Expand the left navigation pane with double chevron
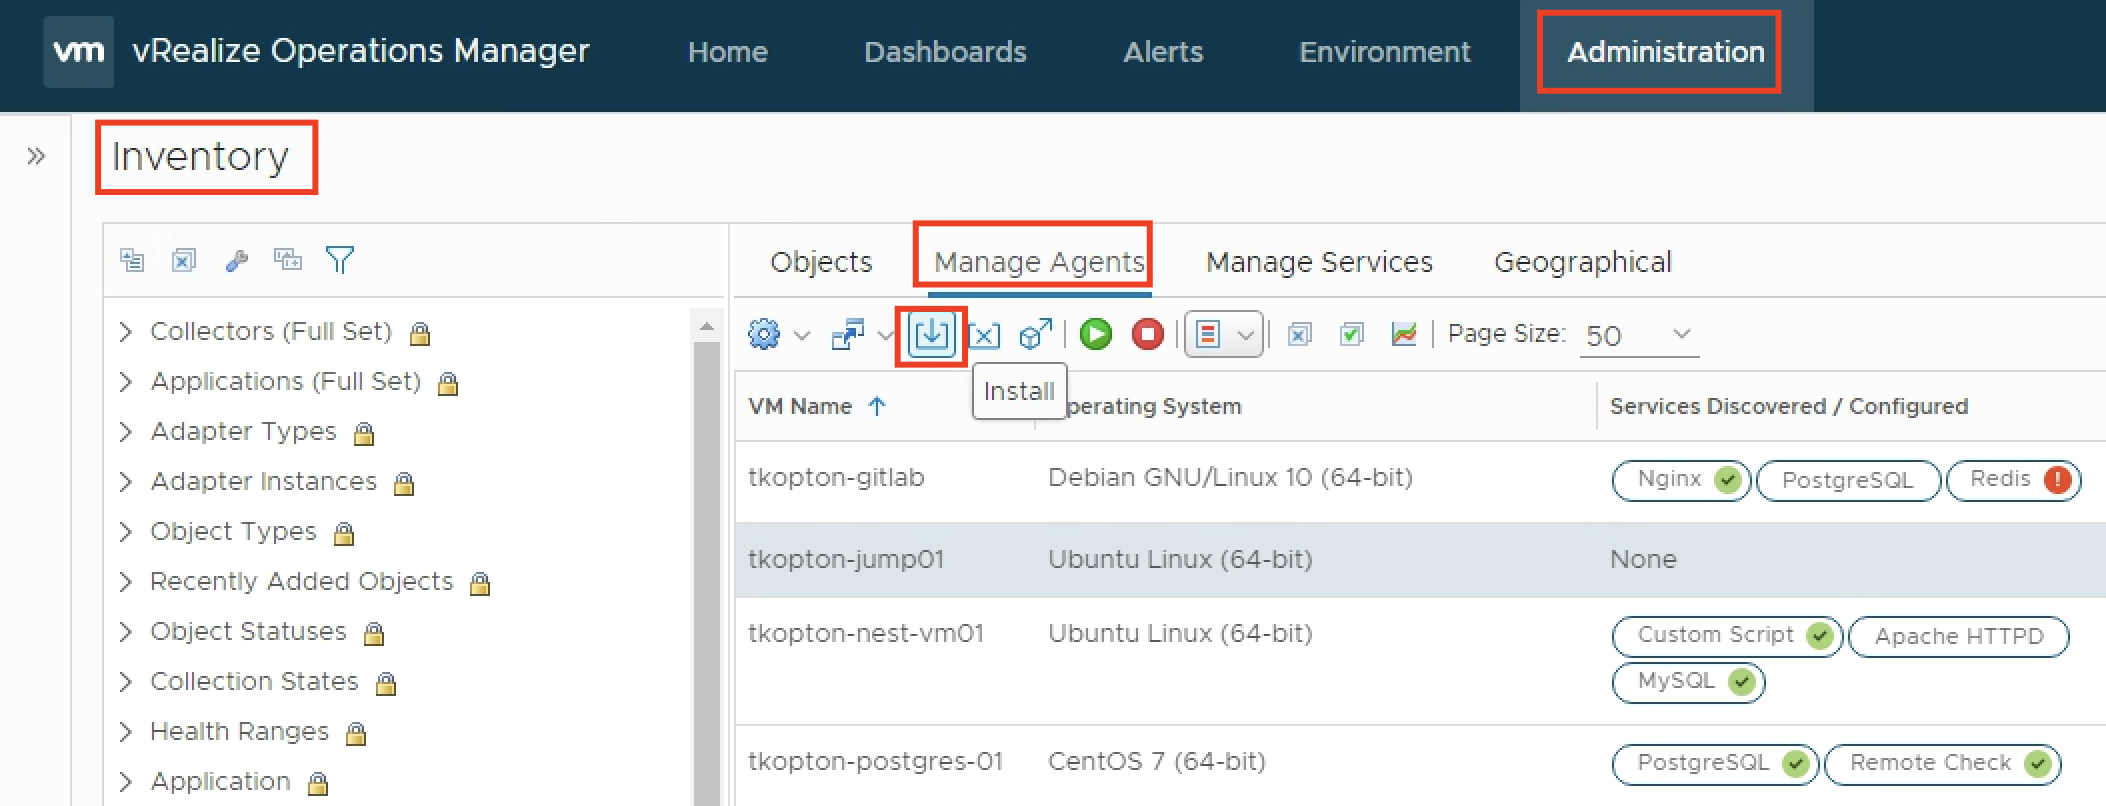The width and height of the screenshot is (2106, 806). tap(36, 156)
